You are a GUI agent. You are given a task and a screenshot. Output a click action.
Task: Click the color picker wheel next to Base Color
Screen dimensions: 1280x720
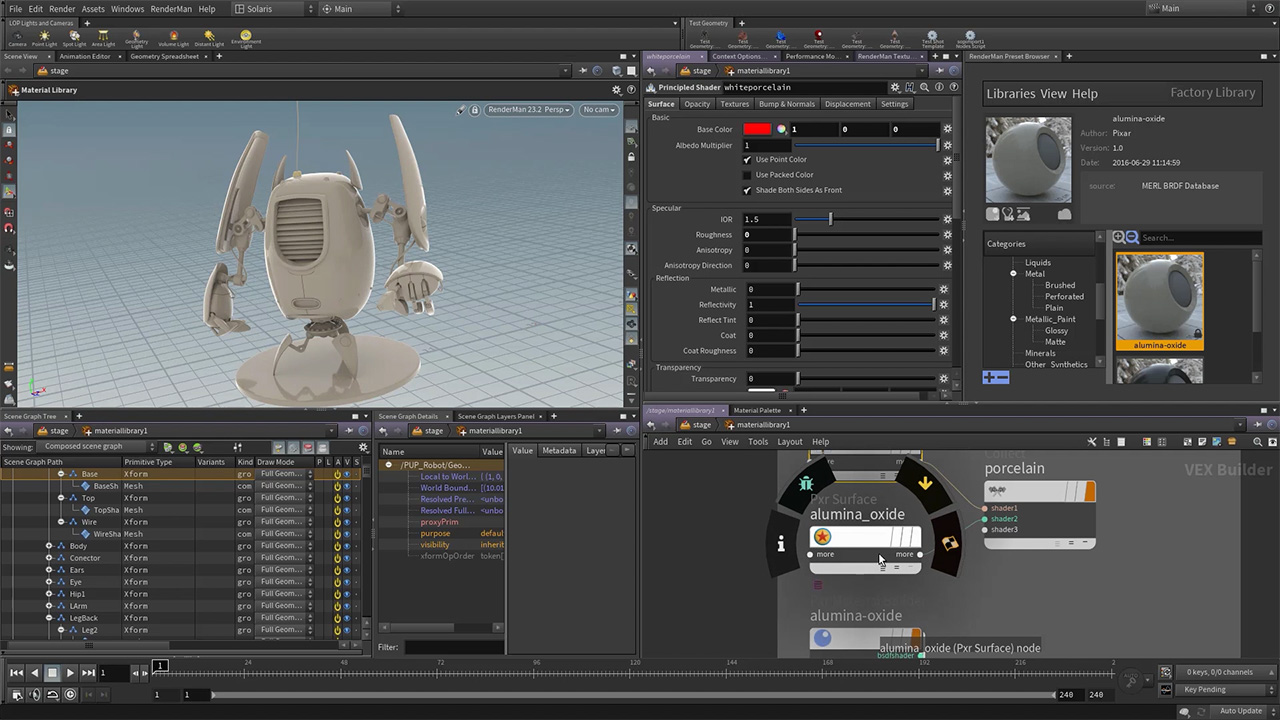(x=781, y=129)
